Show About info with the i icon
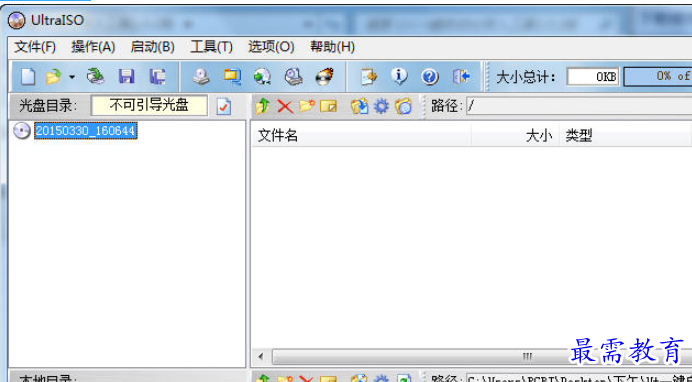692x382 pixels. click(x=399, y=77)
